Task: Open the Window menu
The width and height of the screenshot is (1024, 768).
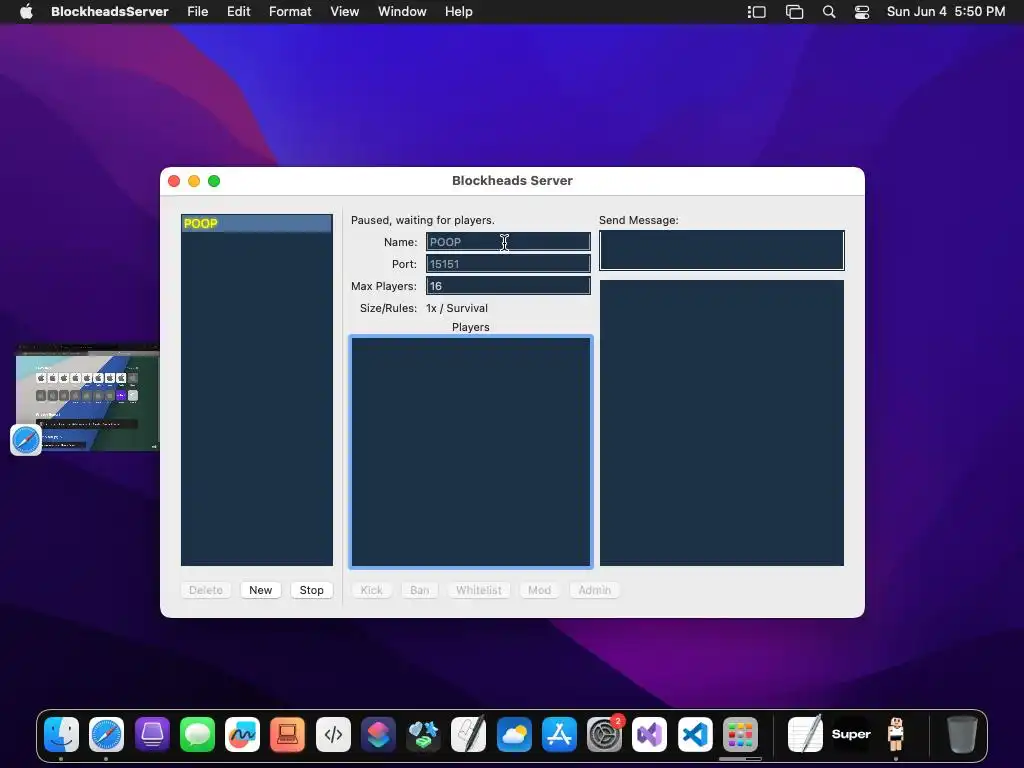Action: (x=402, y=12)
